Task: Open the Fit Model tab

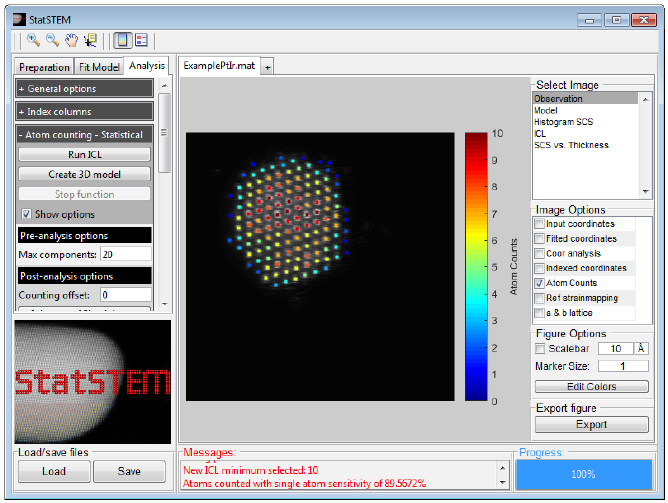Action: pyautogui.click(x=99, y=67)
